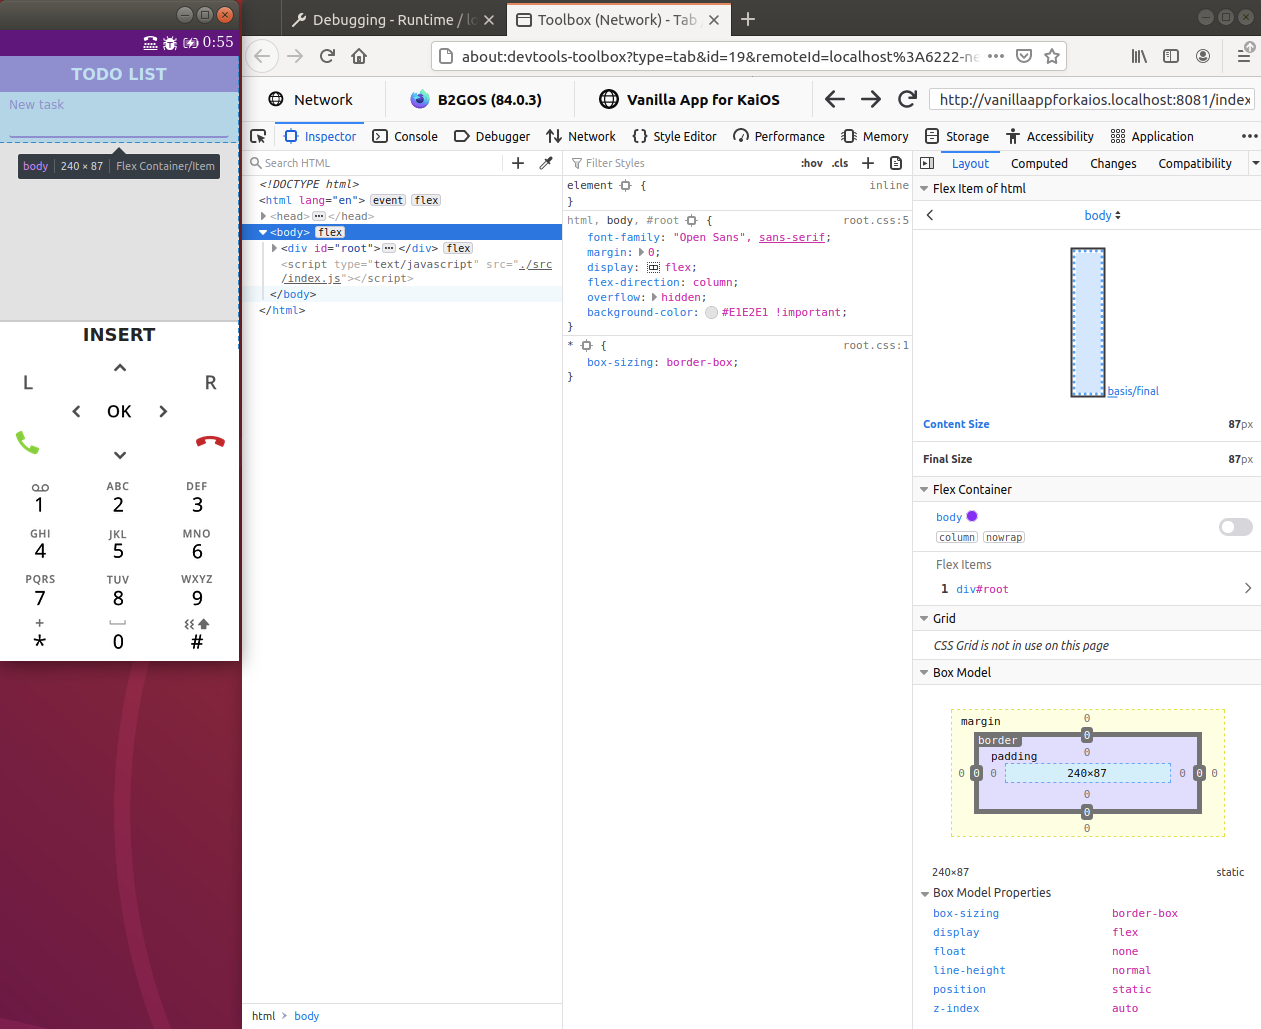The width and height of the screenshot is (1261, 1029).
Task: Reload the remote app page
Action: coord(907,99)
